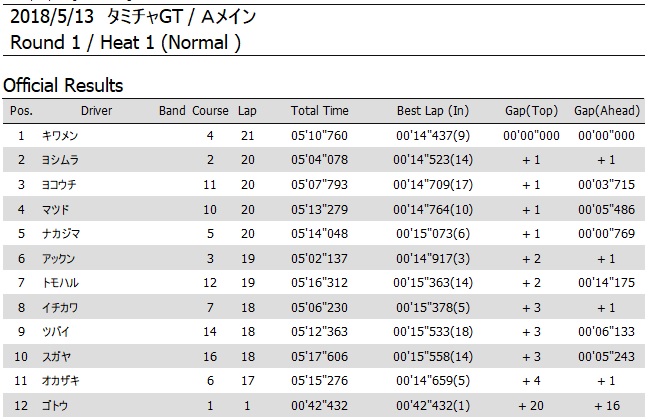This screenshot has height=420, width=648.
Task: Click gap ahead value 00'14"175
Action: pyautogui.click(x=606, y=283)
